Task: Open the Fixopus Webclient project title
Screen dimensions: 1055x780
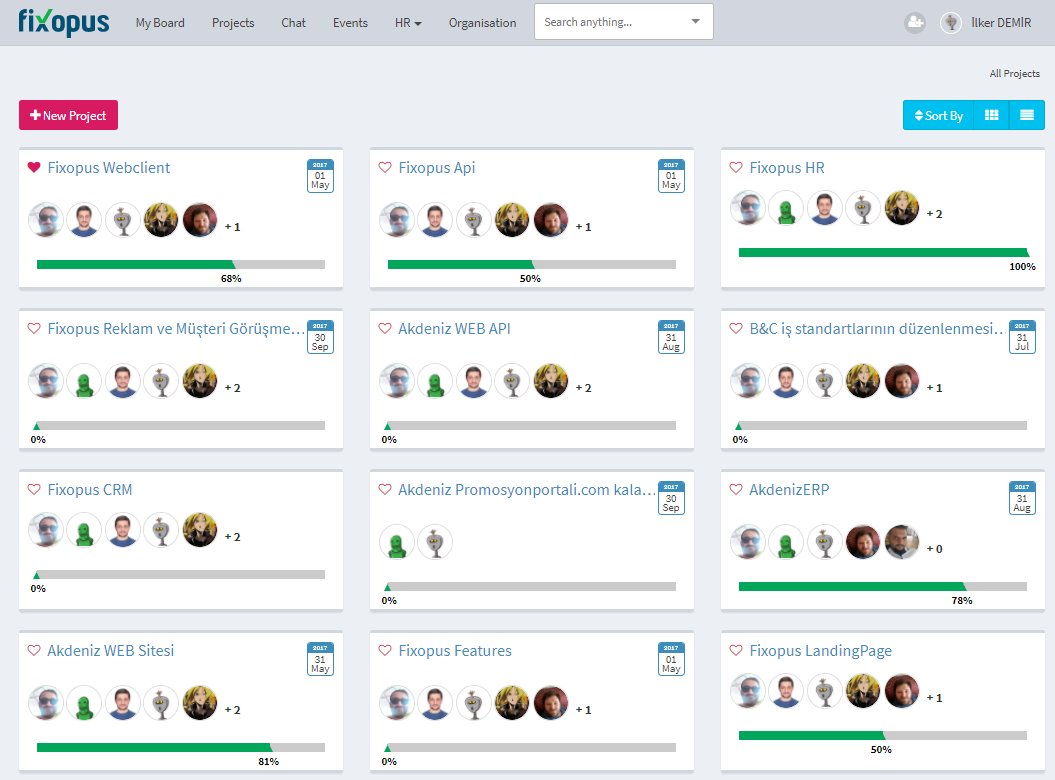Action: coord(108,168)
